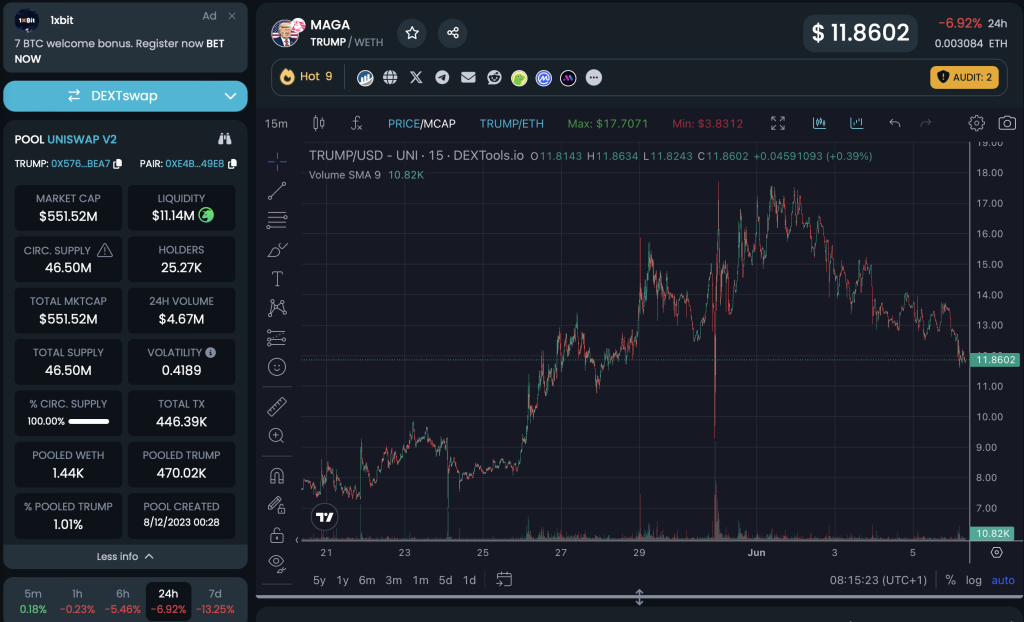Click the liquidity lock green badge
1024x622 pixels.
click(206, 215)
